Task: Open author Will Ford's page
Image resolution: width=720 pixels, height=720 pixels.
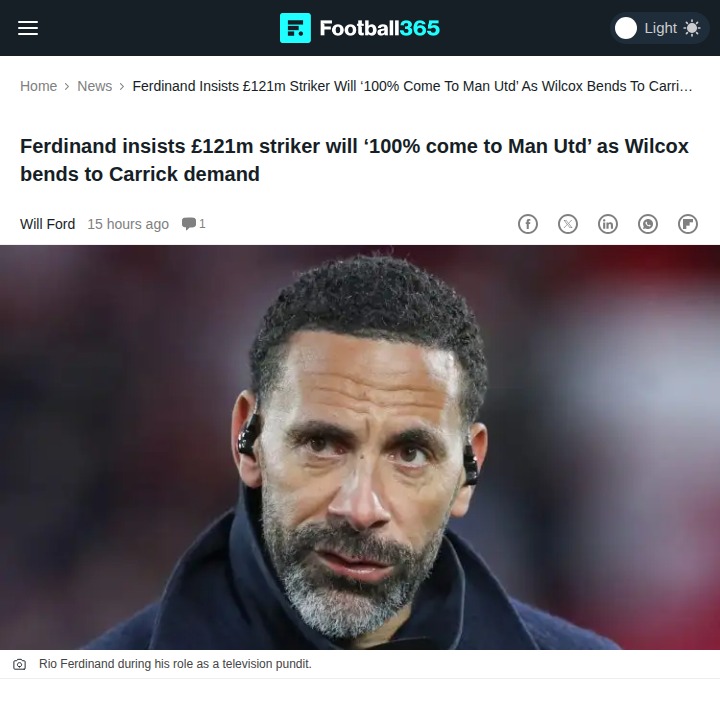Action: [x=48, y=224]
